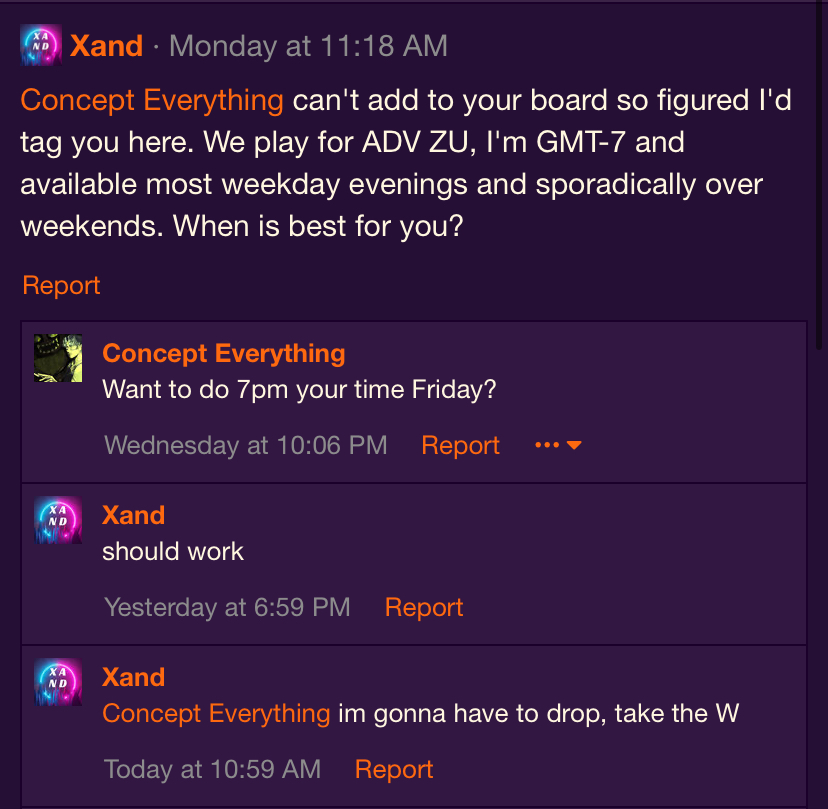The height and width of the screenshot is (809, 828).
Task: Click the Xand username above "should work"
Action: [x=133, y=515]
